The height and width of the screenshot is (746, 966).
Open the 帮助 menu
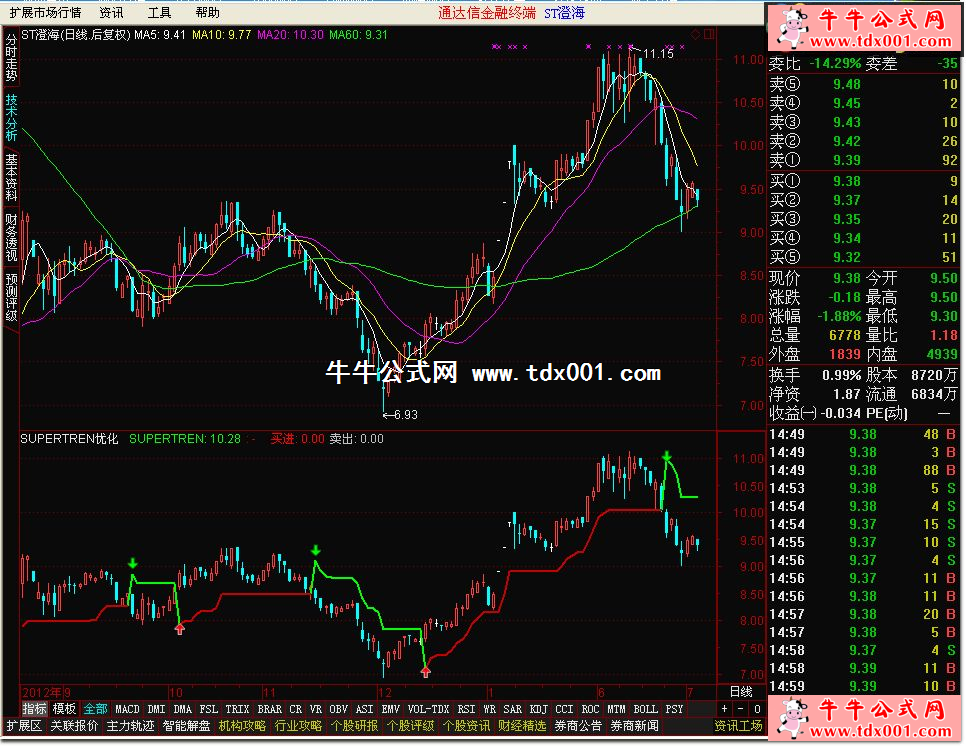click(x=208, y=12)
